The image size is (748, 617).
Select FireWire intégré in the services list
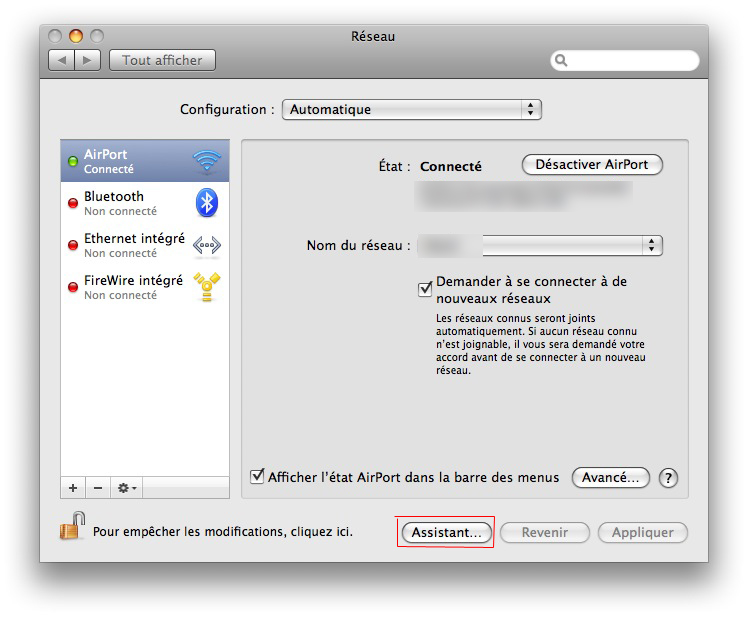pos(145,287)
